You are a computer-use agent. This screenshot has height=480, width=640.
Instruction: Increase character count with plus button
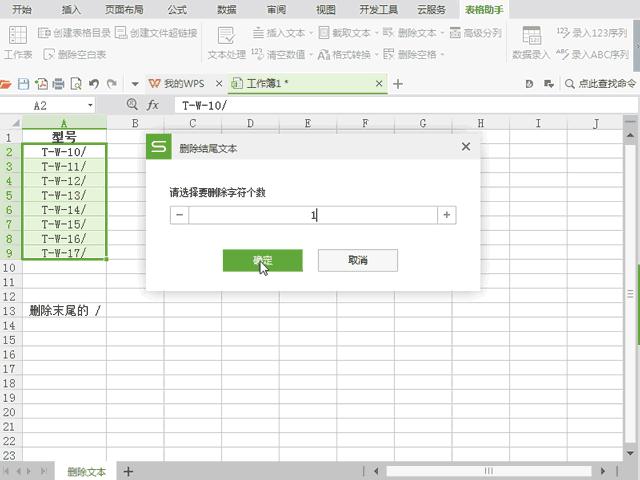(447, 215)
